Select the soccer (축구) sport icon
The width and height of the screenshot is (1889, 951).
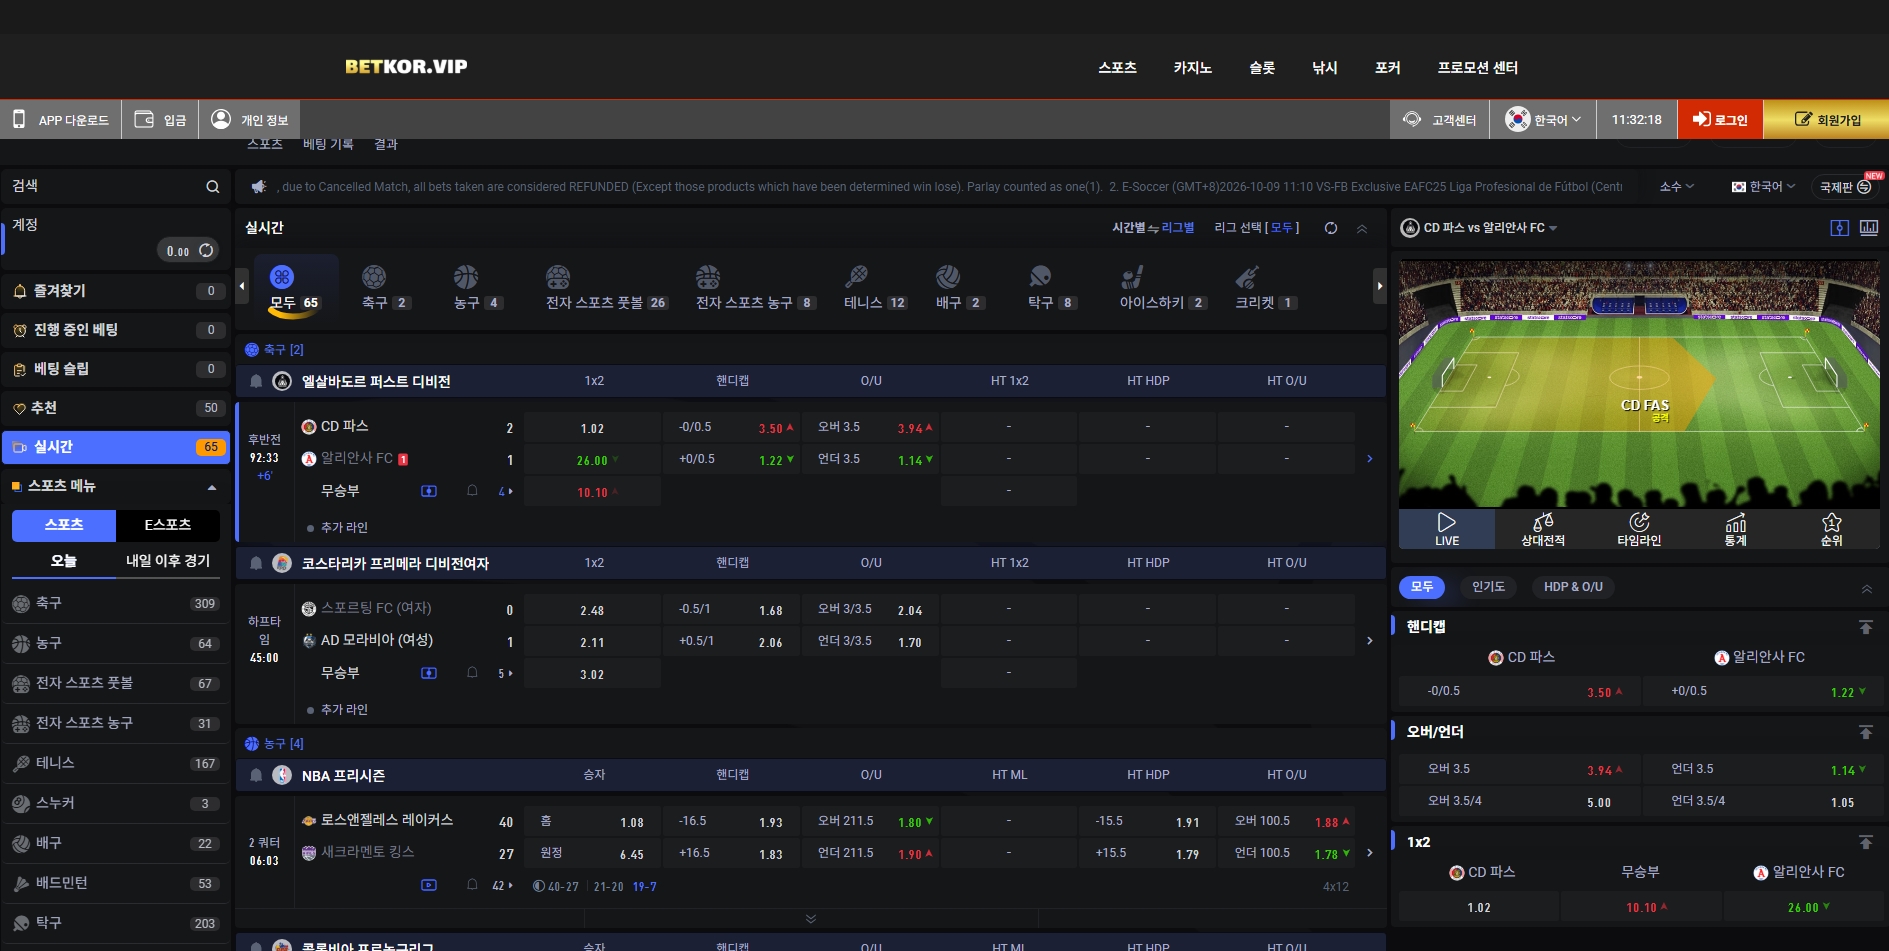374,277
